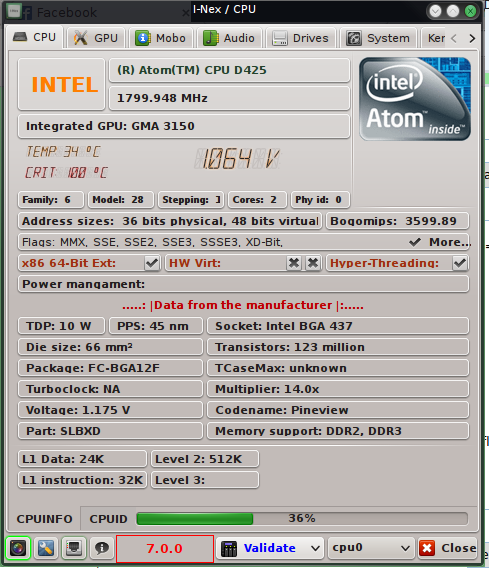Viewport: 489px width, 569px height.
Task: Click the L1 instruction: 32K field
Action: [x=82, y=480]
